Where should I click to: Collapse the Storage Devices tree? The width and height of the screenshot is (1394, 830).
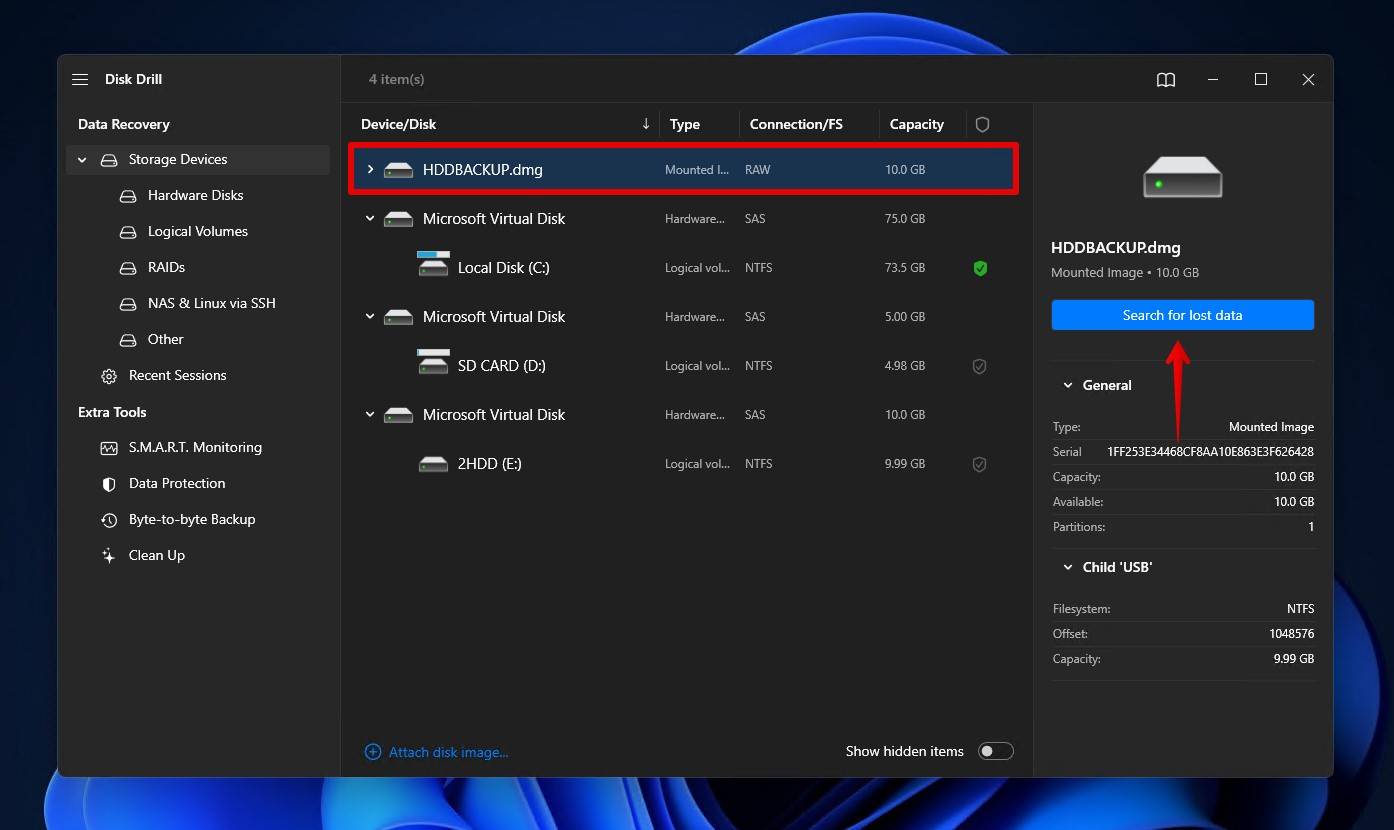click(82, 160)
